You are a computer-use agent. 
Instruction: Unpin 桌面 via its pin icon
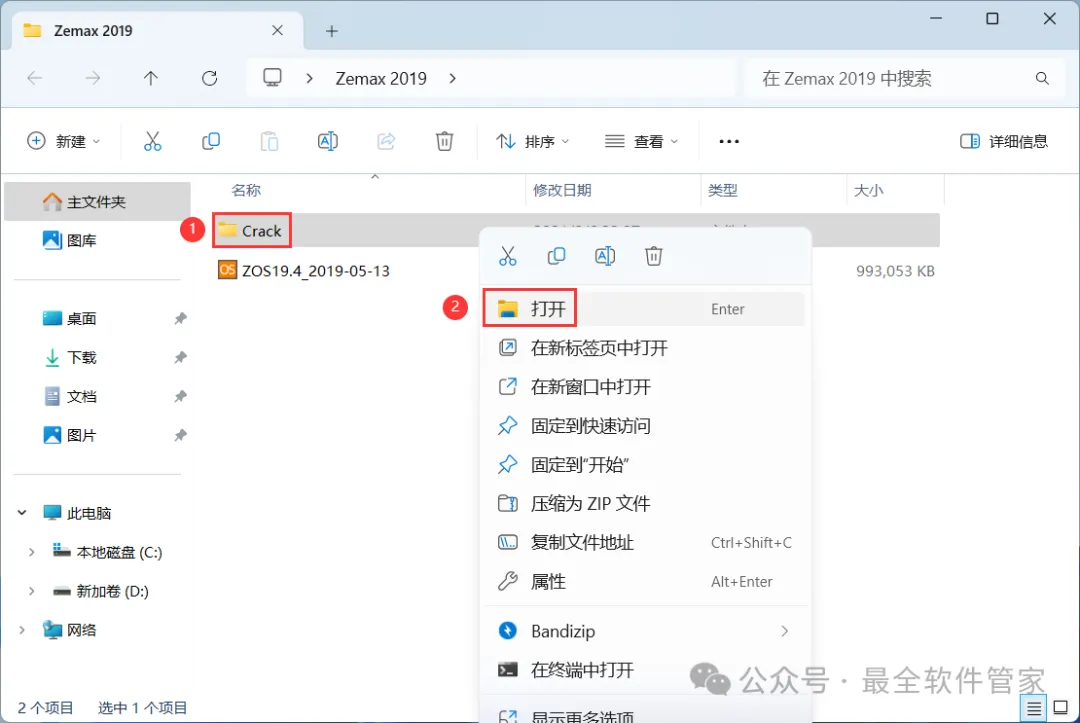click(180, 318)
